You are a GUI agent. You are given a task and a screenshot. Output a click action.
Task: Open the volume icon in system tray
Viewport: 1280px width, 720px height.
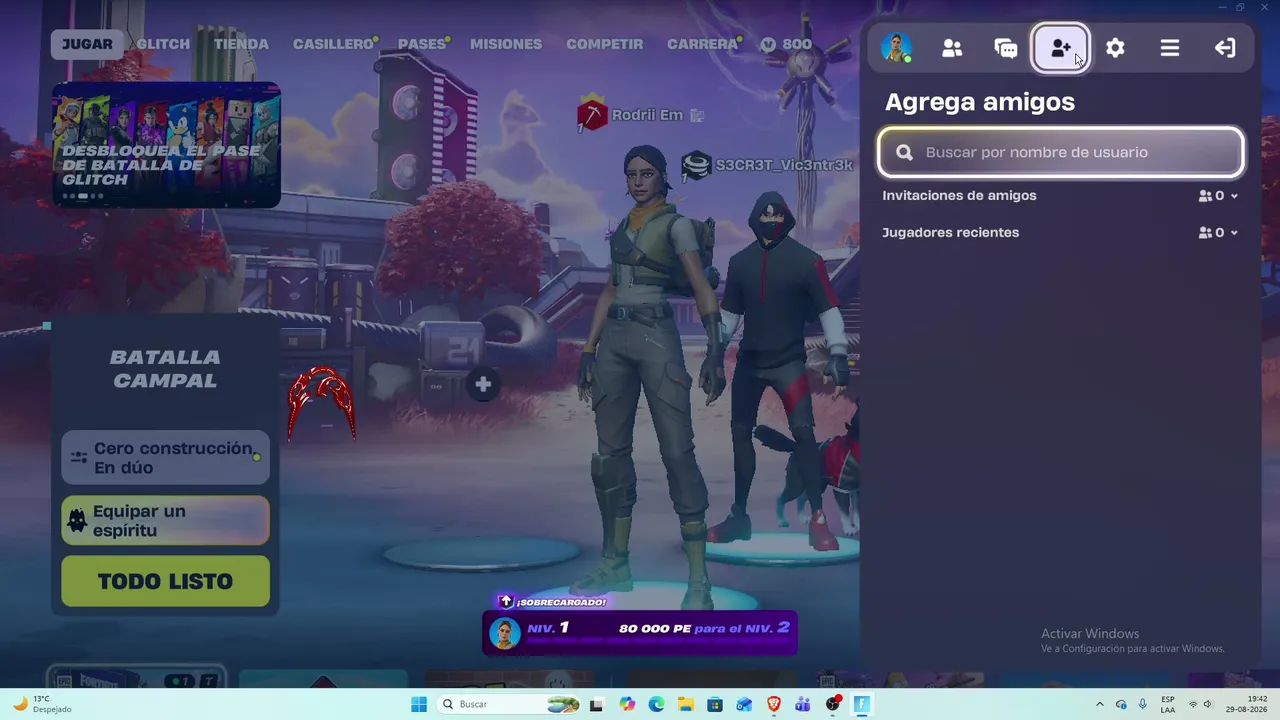1208,704
